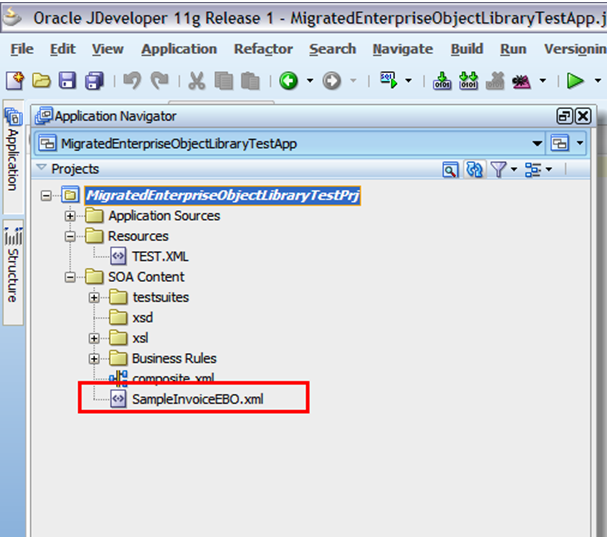Viewport: 608px width, 537px height.
Task: Click the Debug bug icon
Action: (521, 81)
